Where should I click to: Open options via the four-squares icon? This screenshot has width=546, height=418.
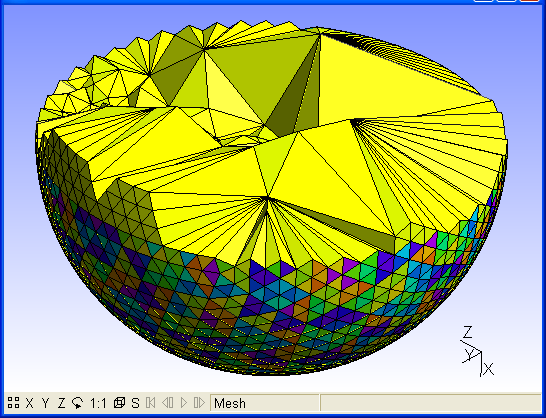(x=13, y=403)
